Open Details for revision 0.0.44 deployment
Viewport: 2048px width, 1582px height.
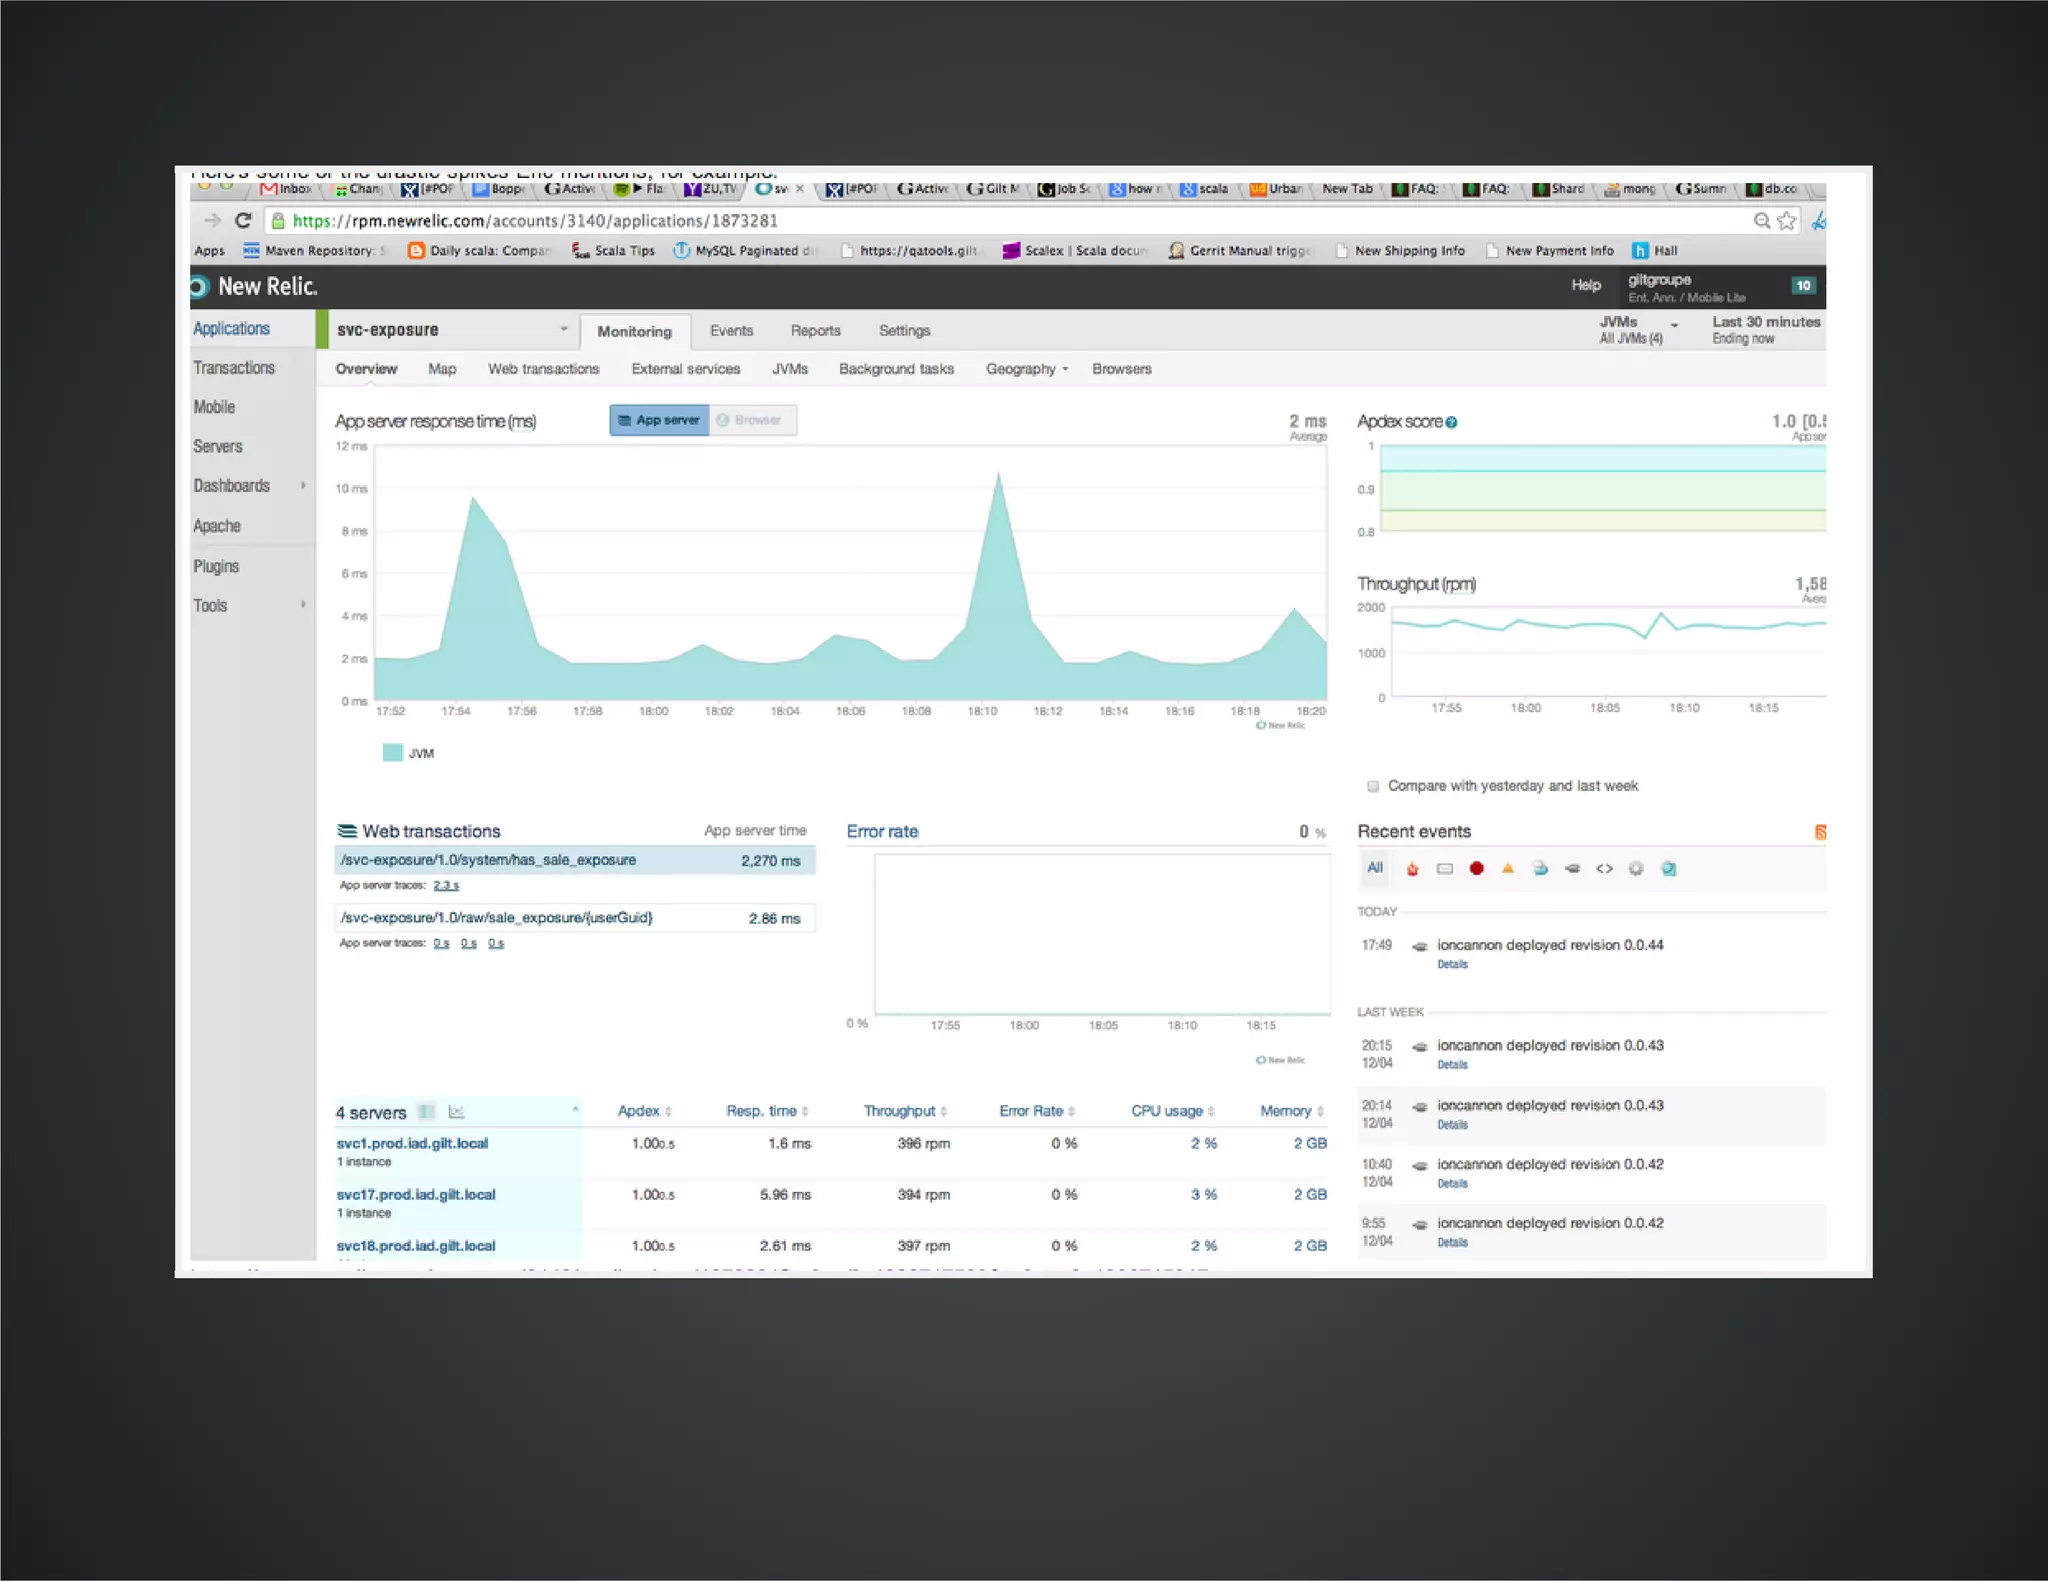1452,964
